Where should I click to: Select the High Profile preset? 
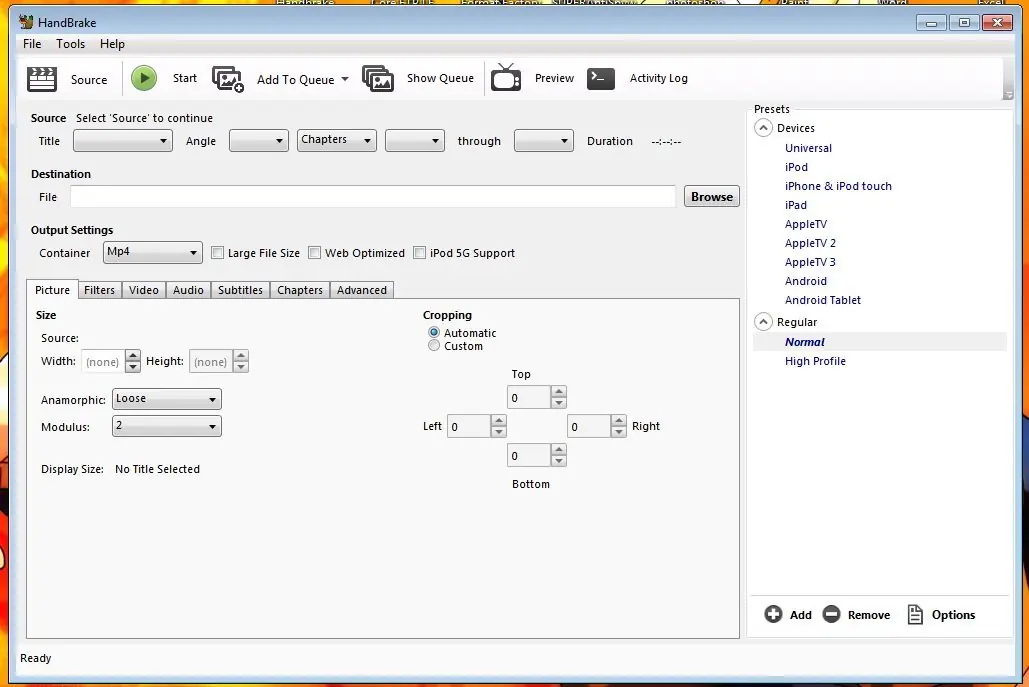815,362
